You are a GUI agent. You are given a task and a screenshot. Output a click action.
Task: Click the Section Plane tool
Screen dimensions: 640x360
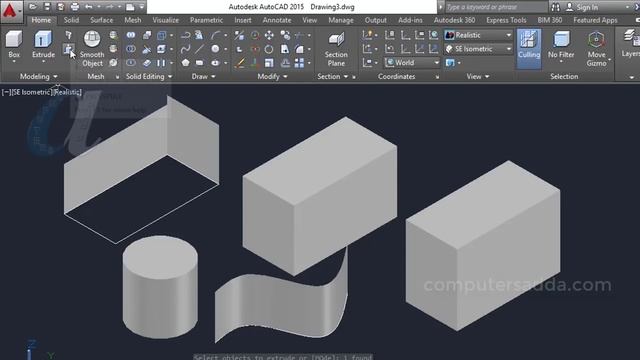point(336,49)
